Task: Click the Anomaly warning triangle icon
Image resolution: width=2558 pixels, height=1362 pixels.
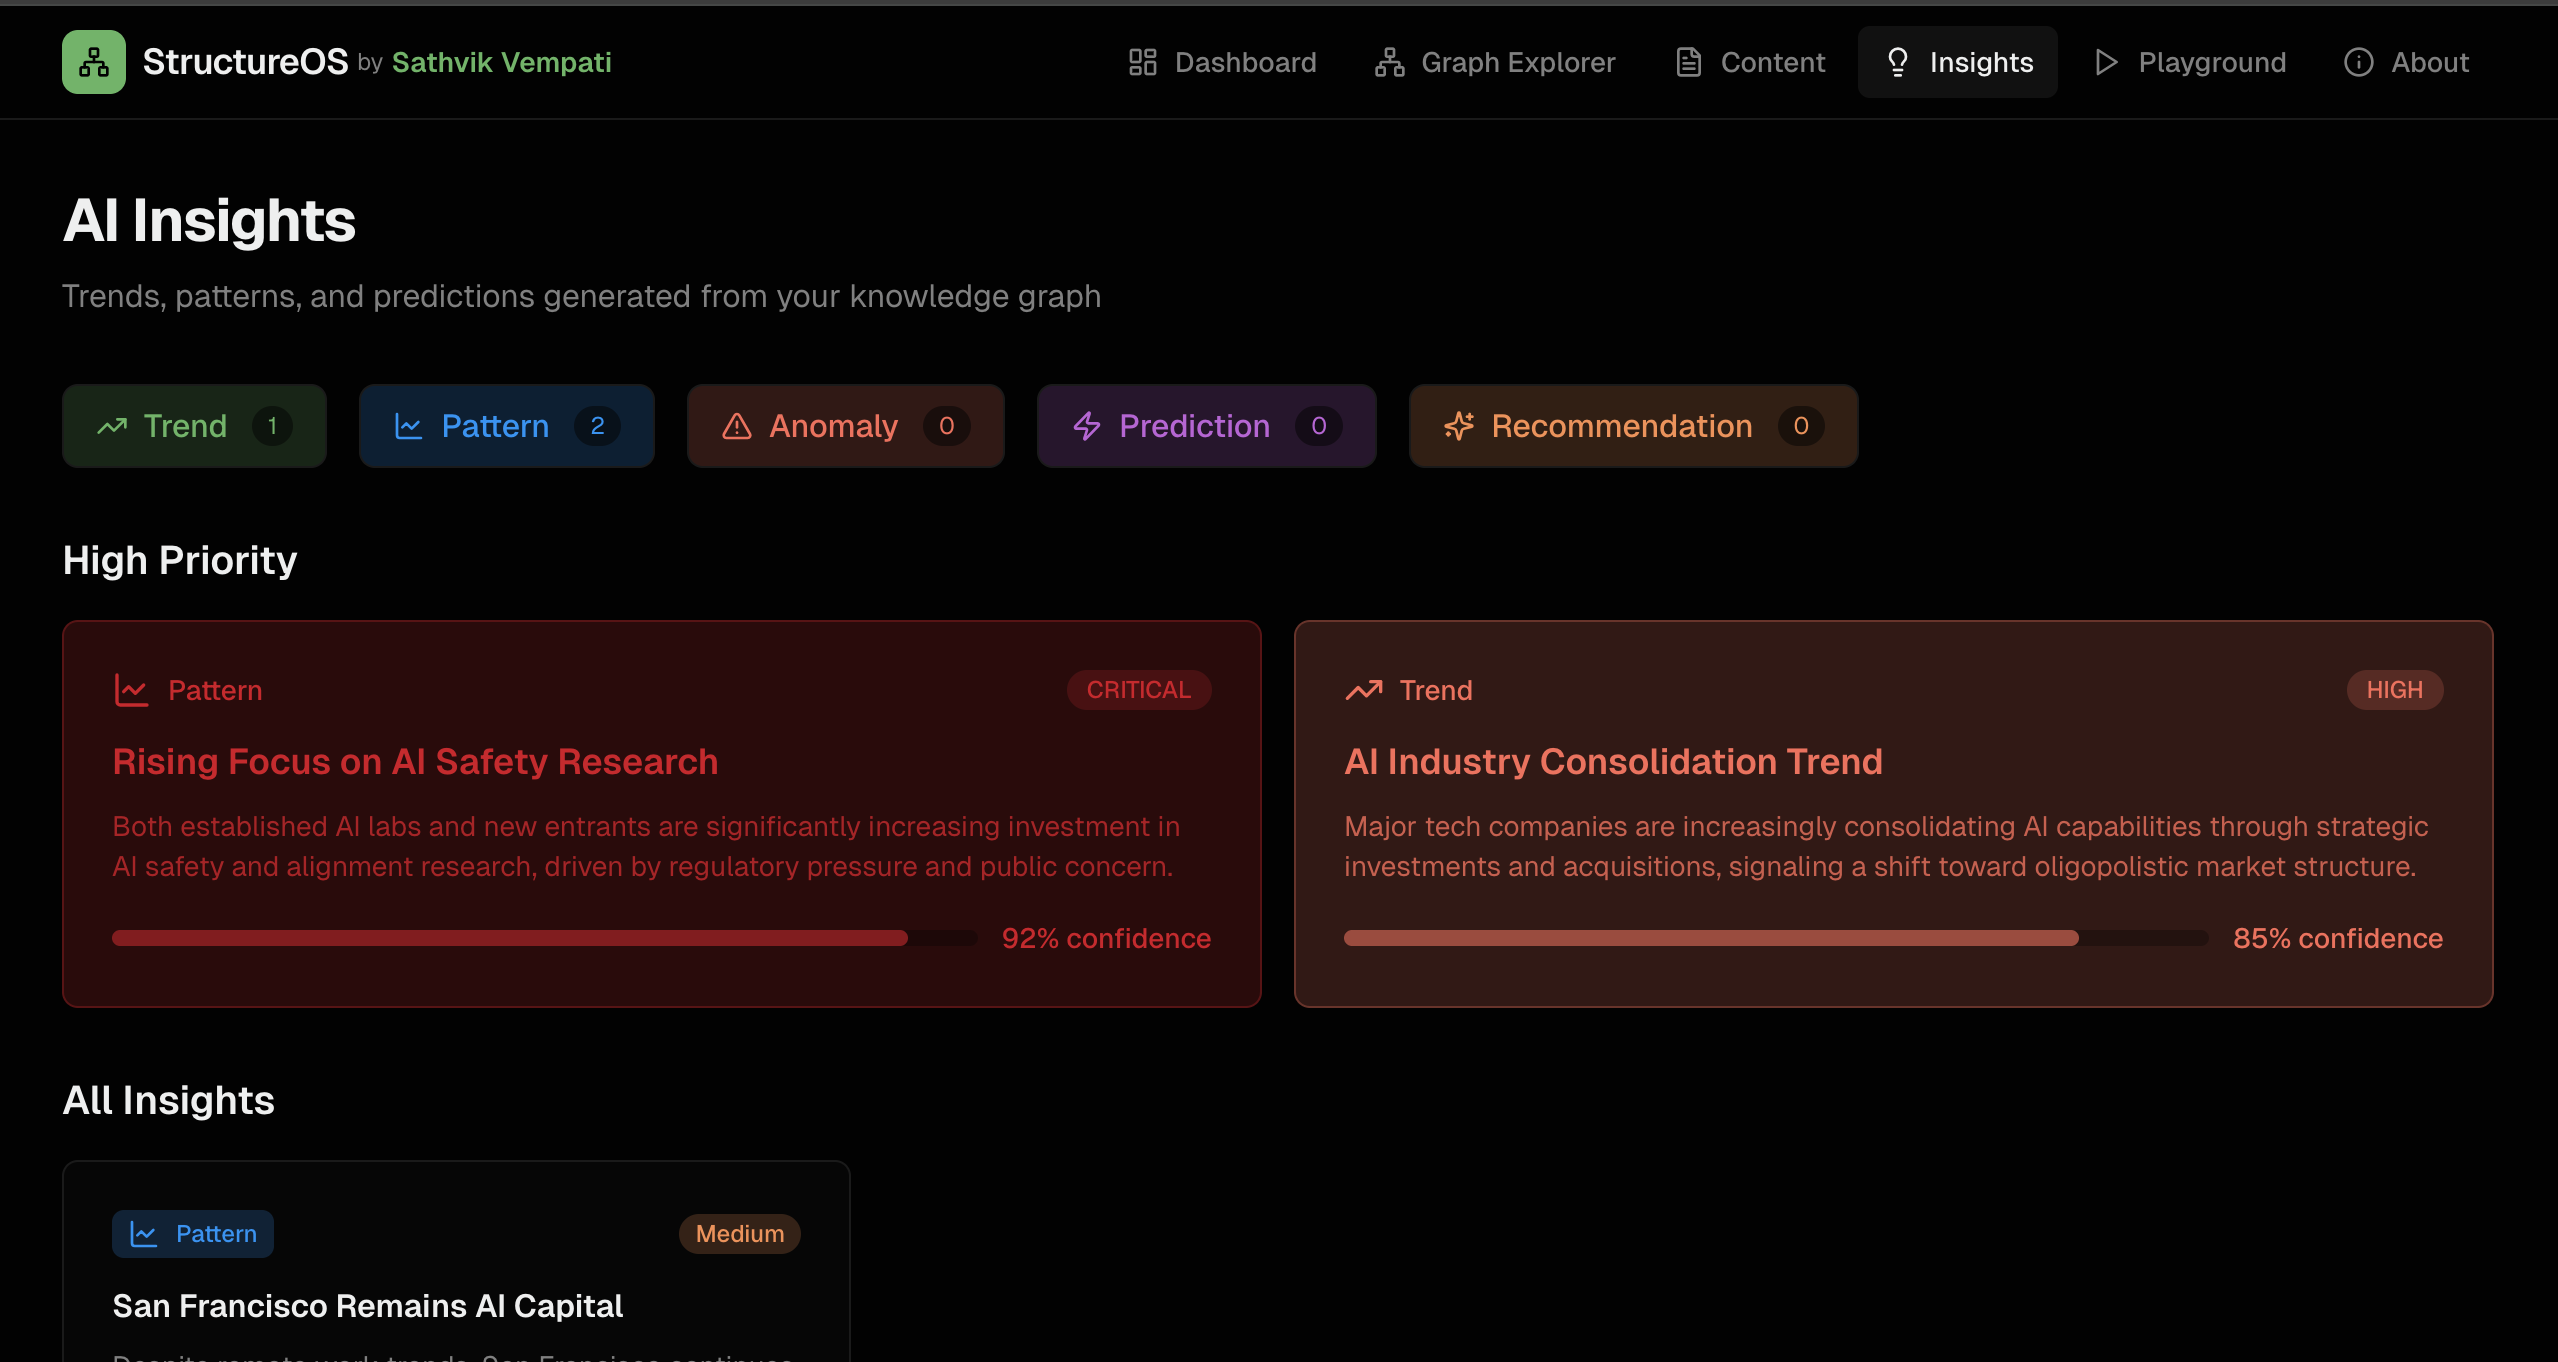Action: 737,426
